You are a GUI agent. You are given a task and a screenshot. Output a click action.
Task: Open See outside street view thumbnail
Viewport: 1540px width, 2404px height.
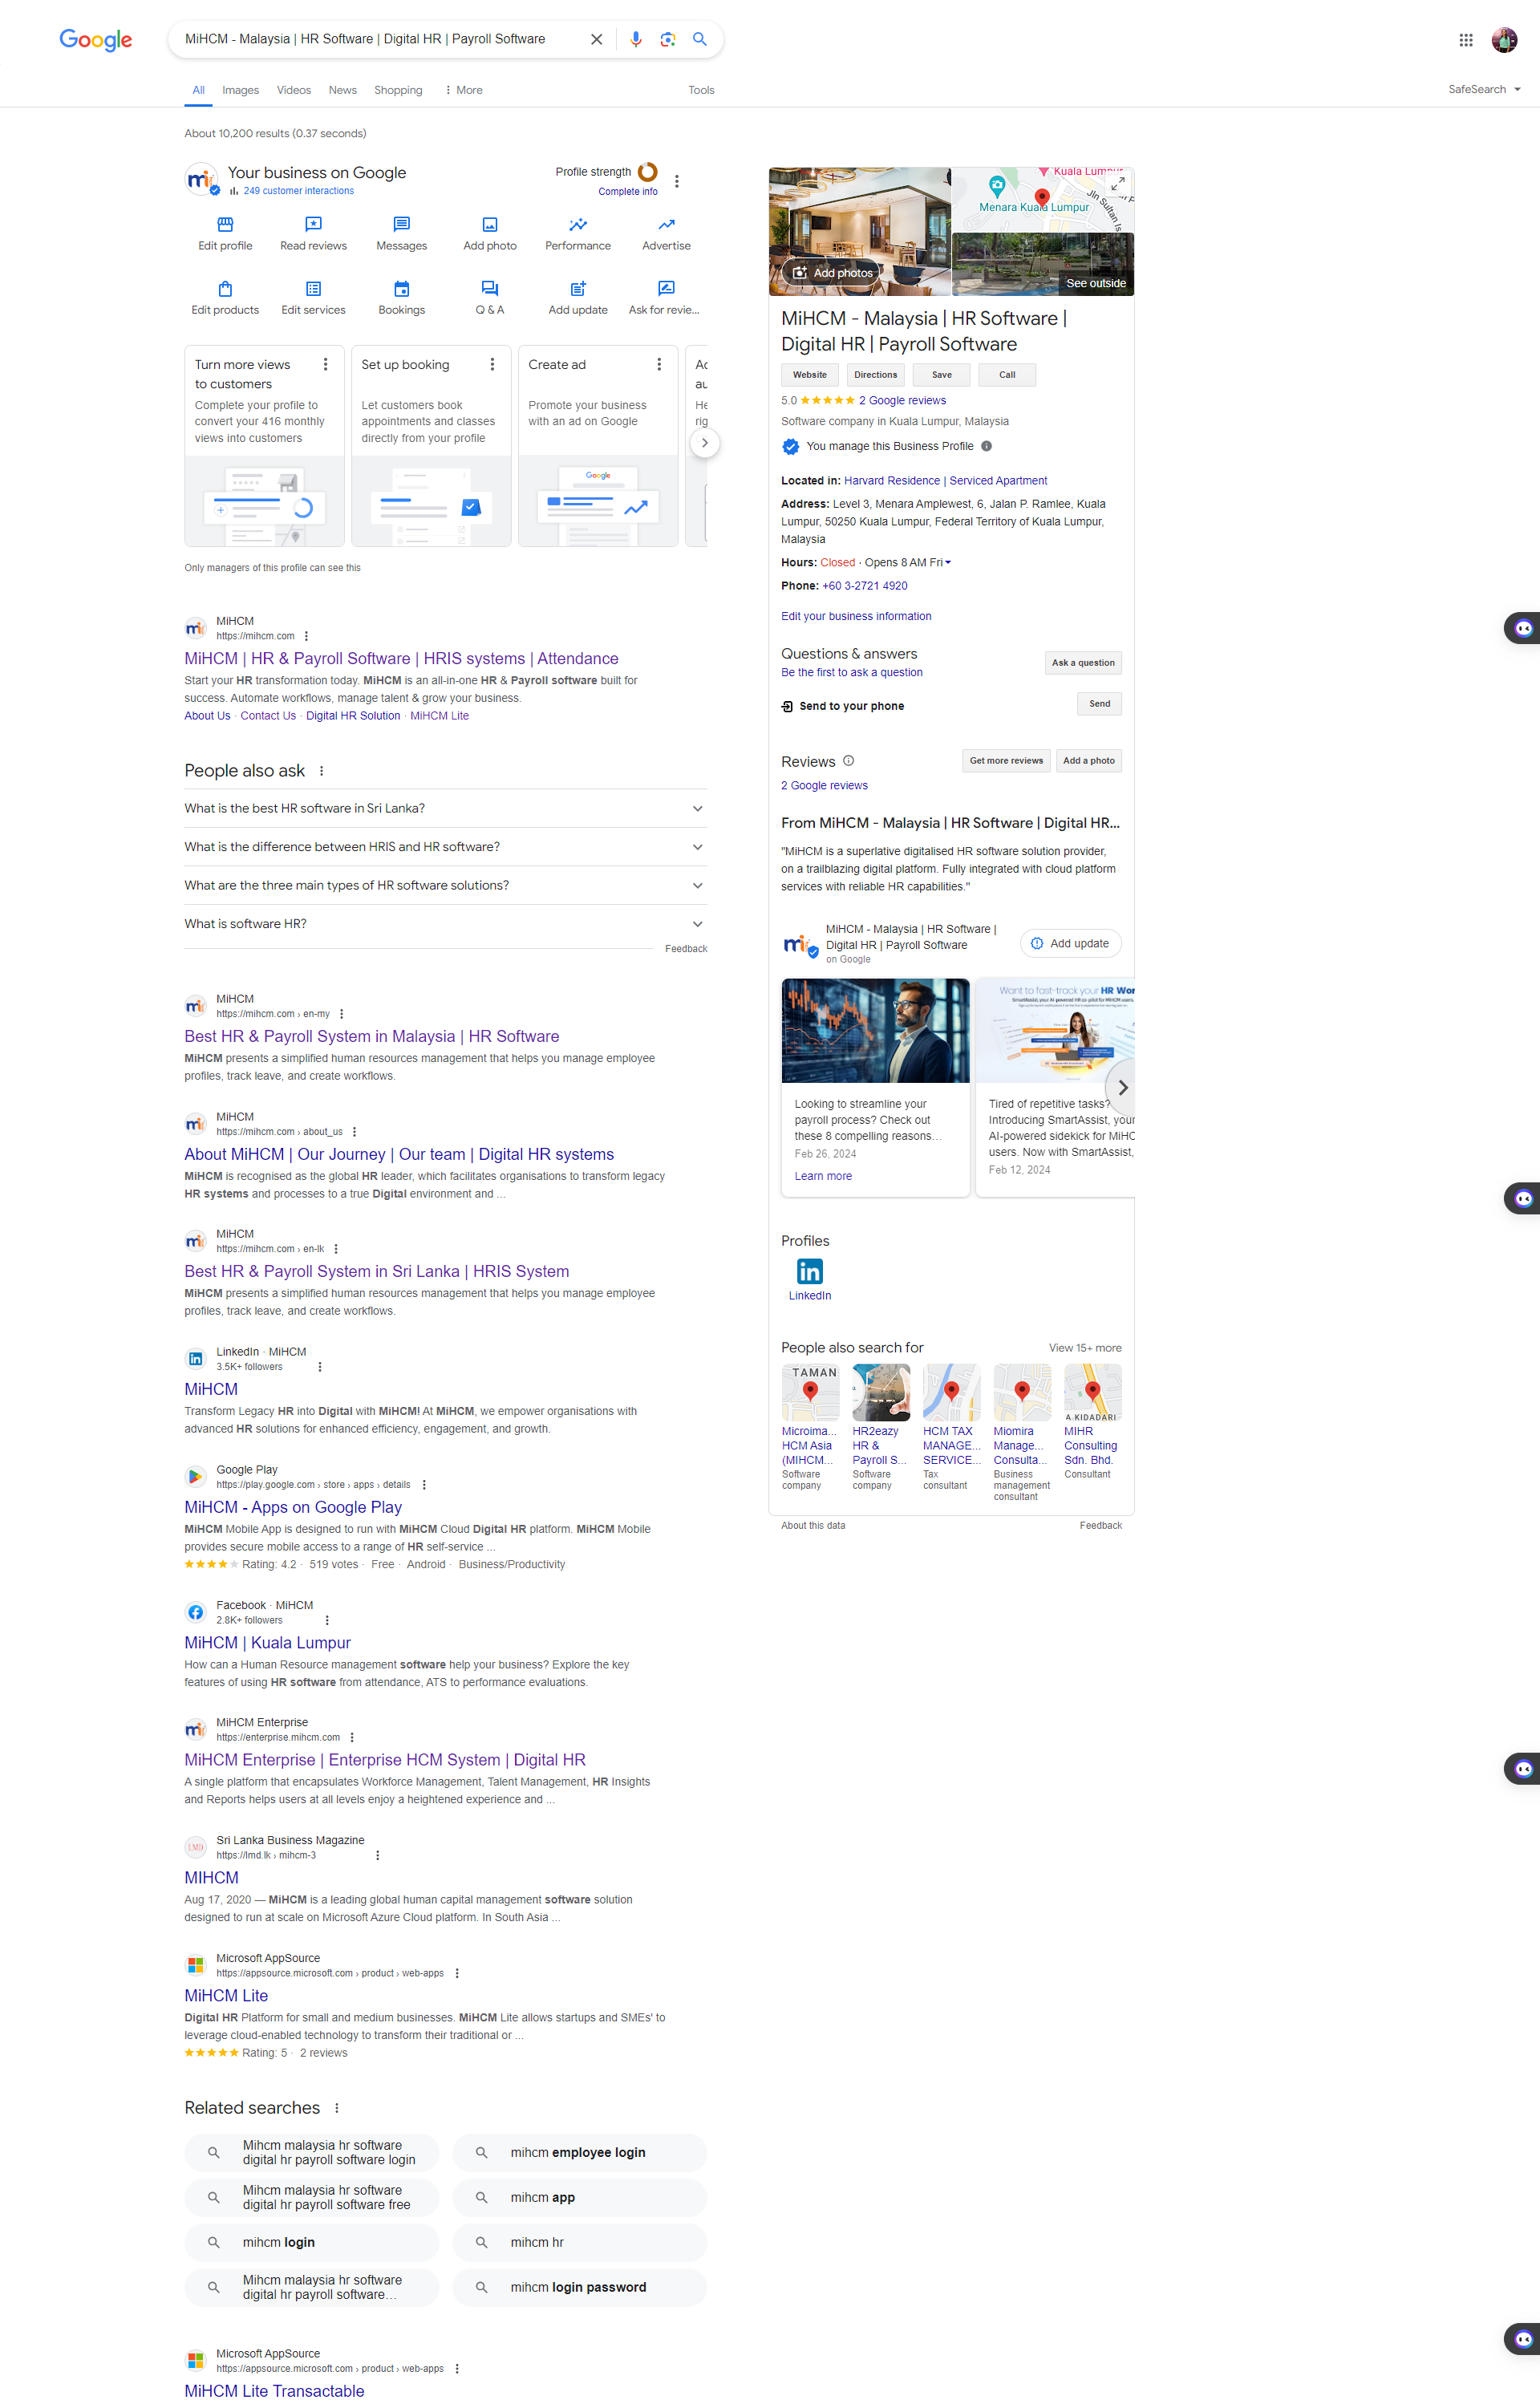[1043, 264]
